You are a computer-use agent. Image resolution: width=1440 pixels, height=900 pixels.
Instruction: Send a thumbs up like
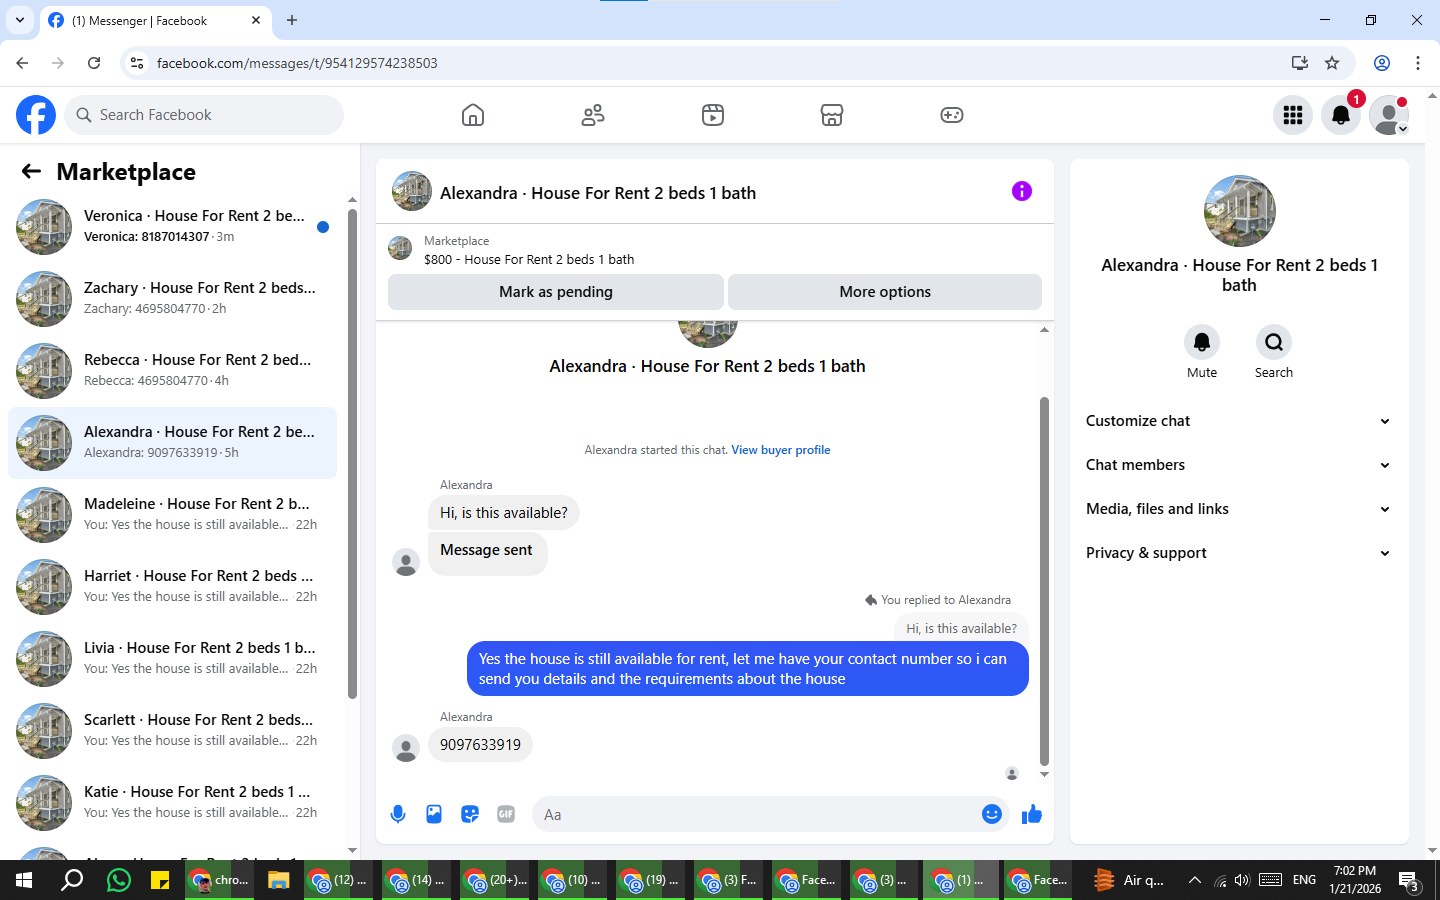[x=1032, y=814]
